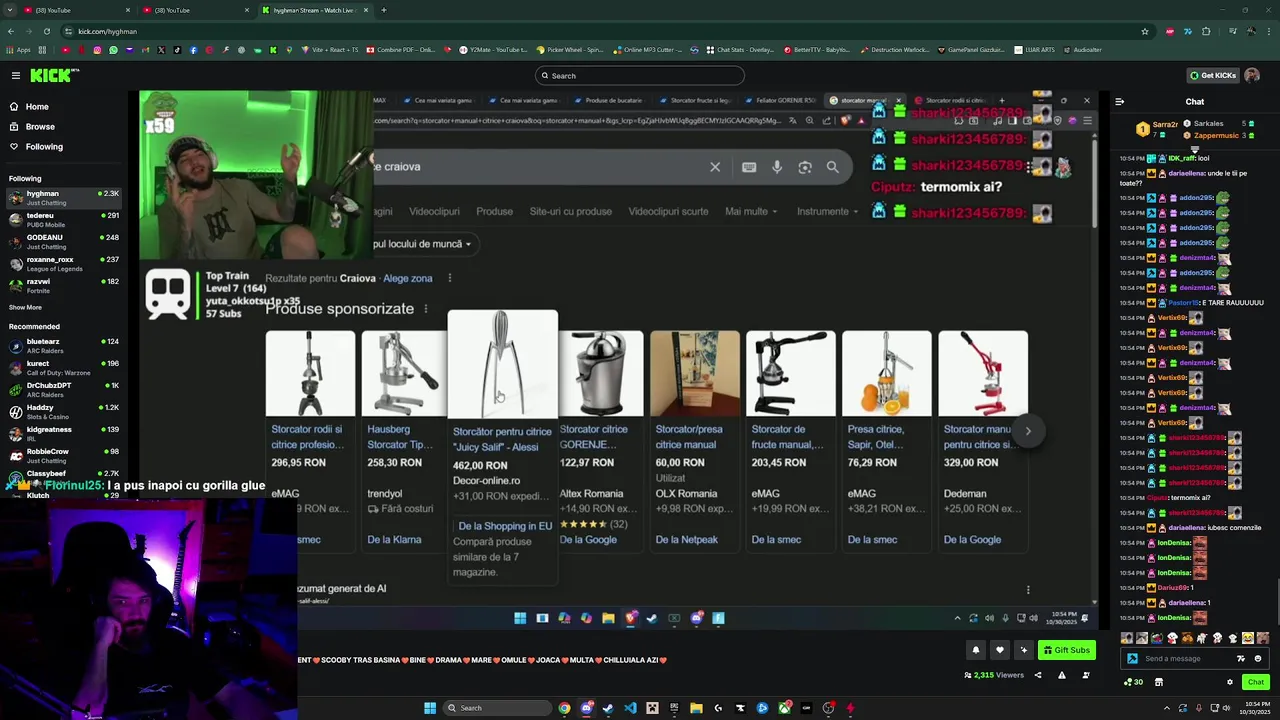
Task: Click the taskbar clock 10:54 PM
Action: point(1257,708)
